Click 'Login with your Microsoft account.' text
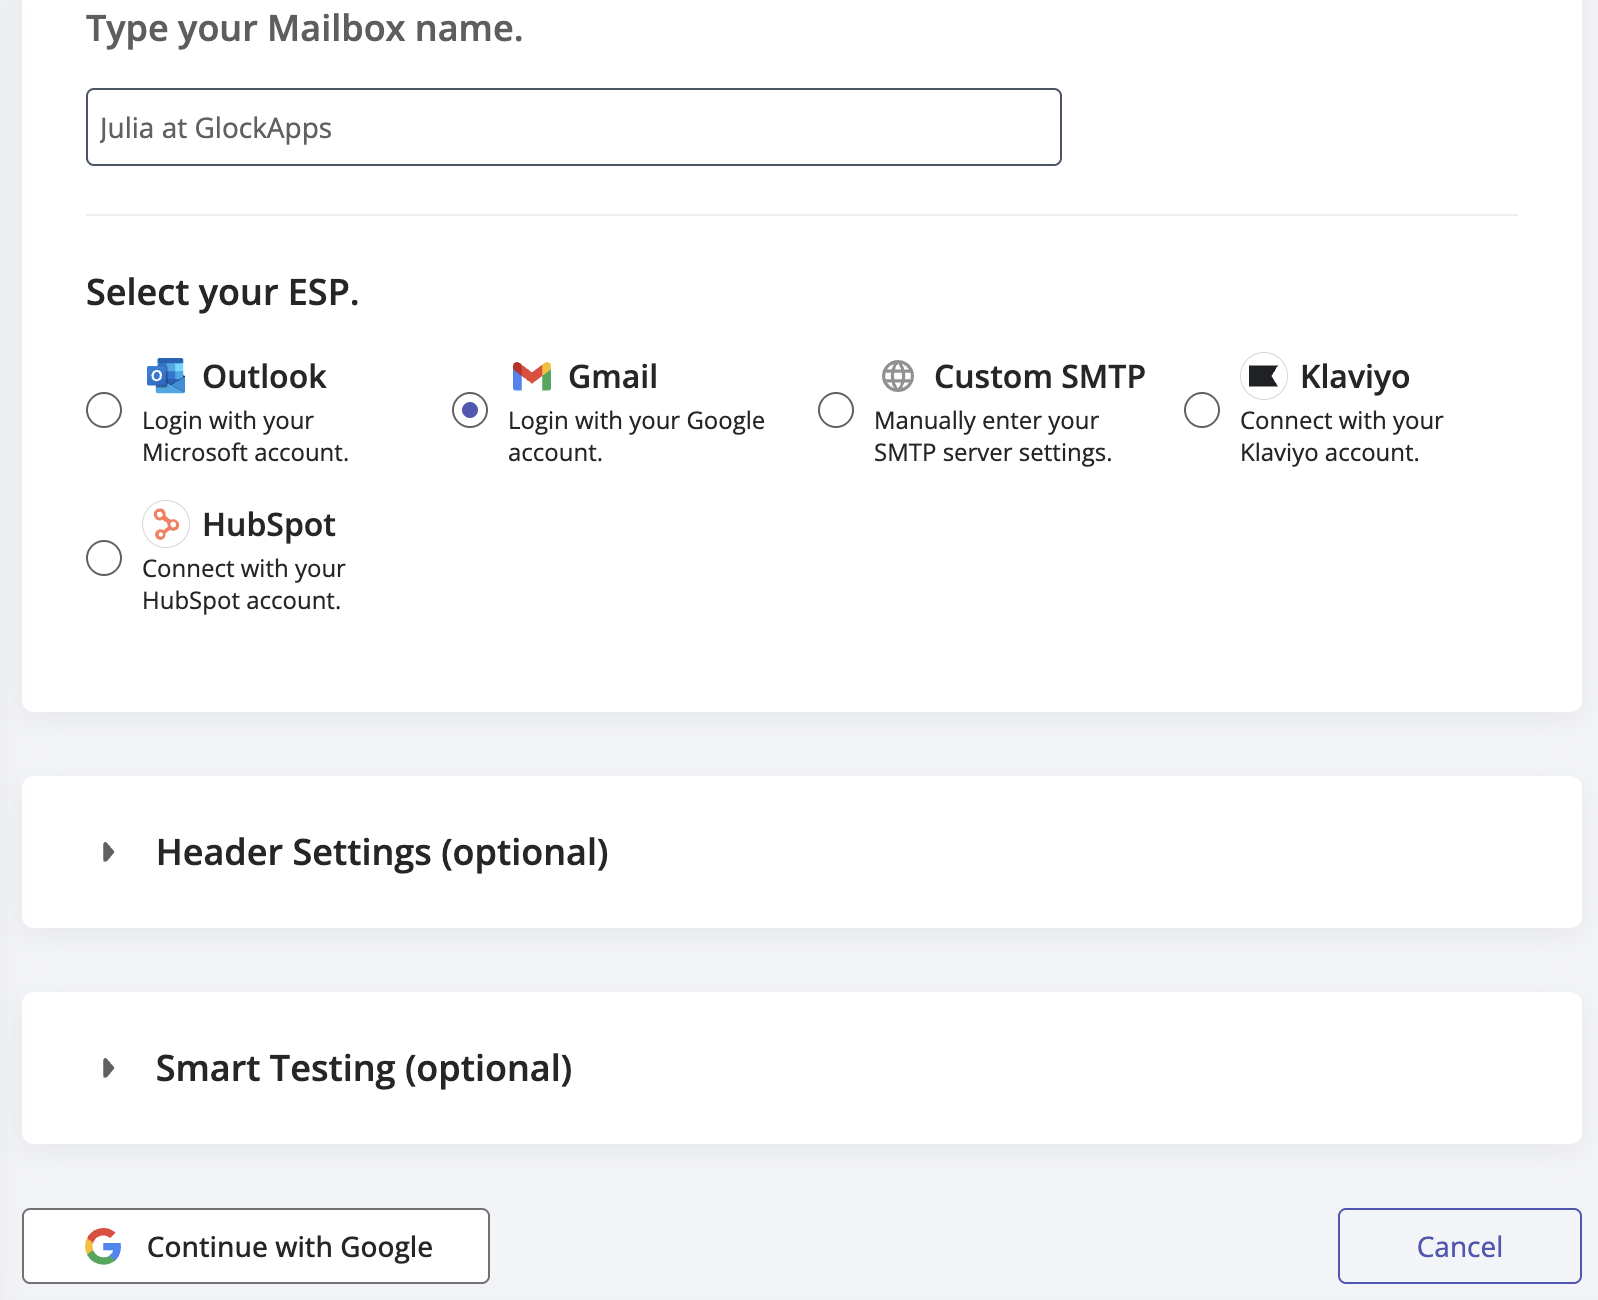 click(246, 436)
